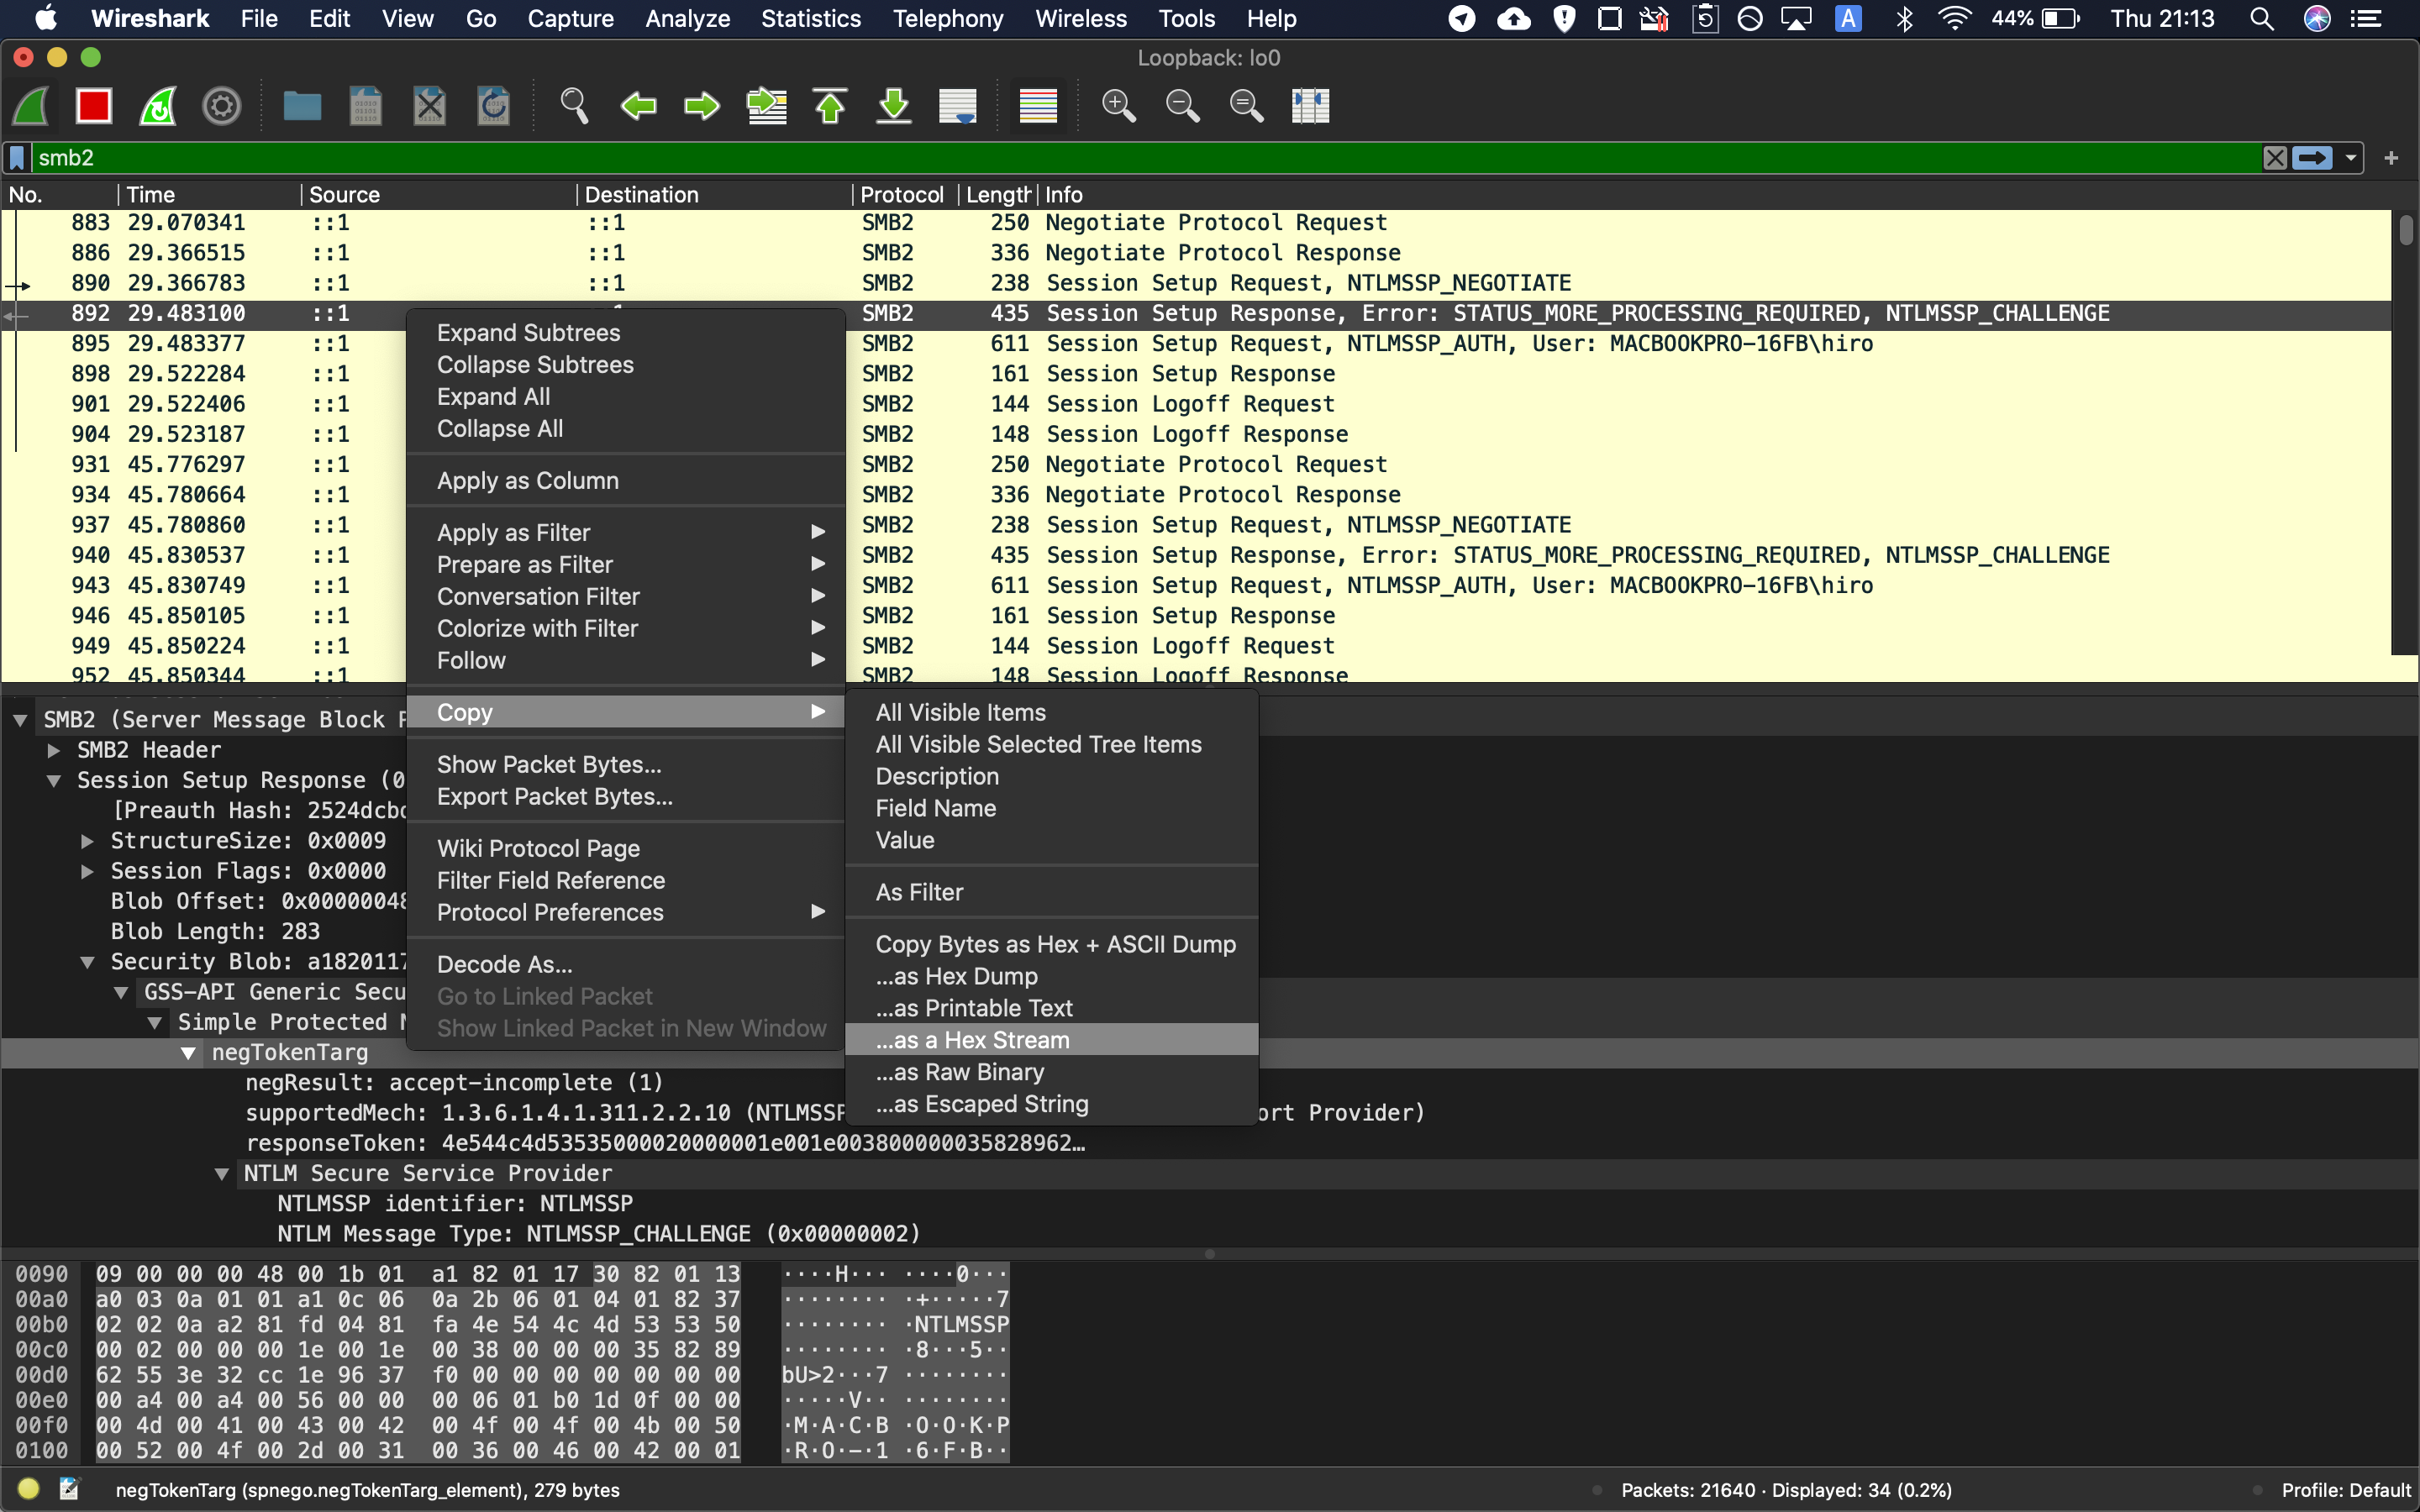2420x1512 pixels.
Task: Reset text zoom to normal size
Action: coord(1247,106)
